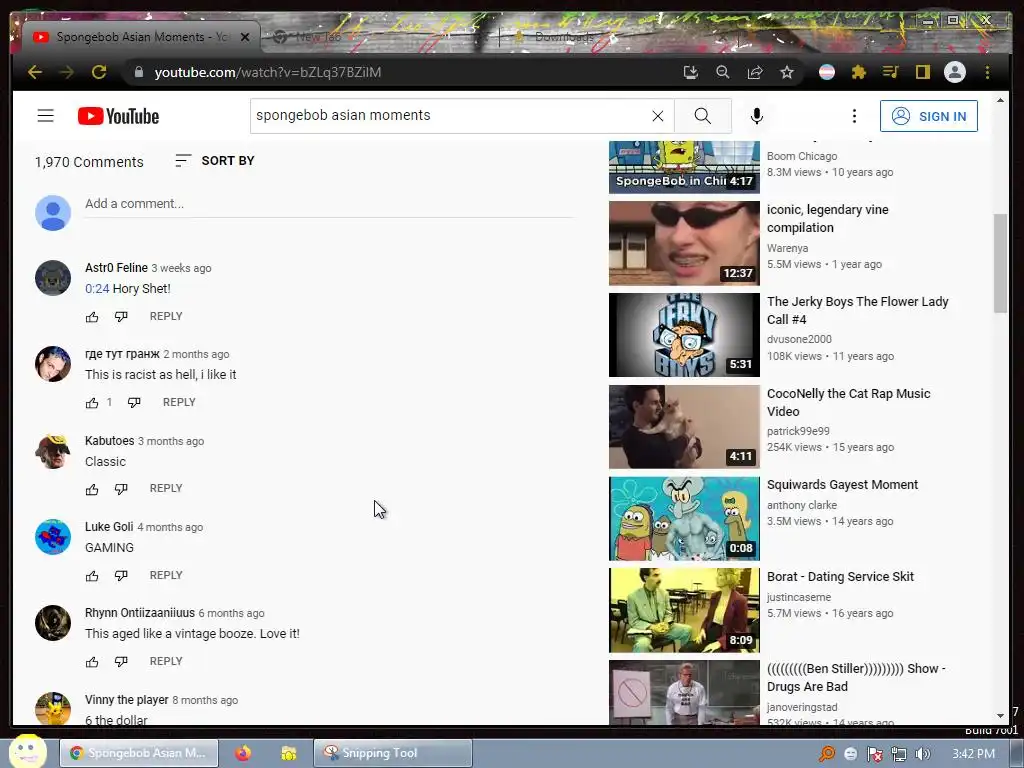Like the 'This is racist as hell' comment

92,403
